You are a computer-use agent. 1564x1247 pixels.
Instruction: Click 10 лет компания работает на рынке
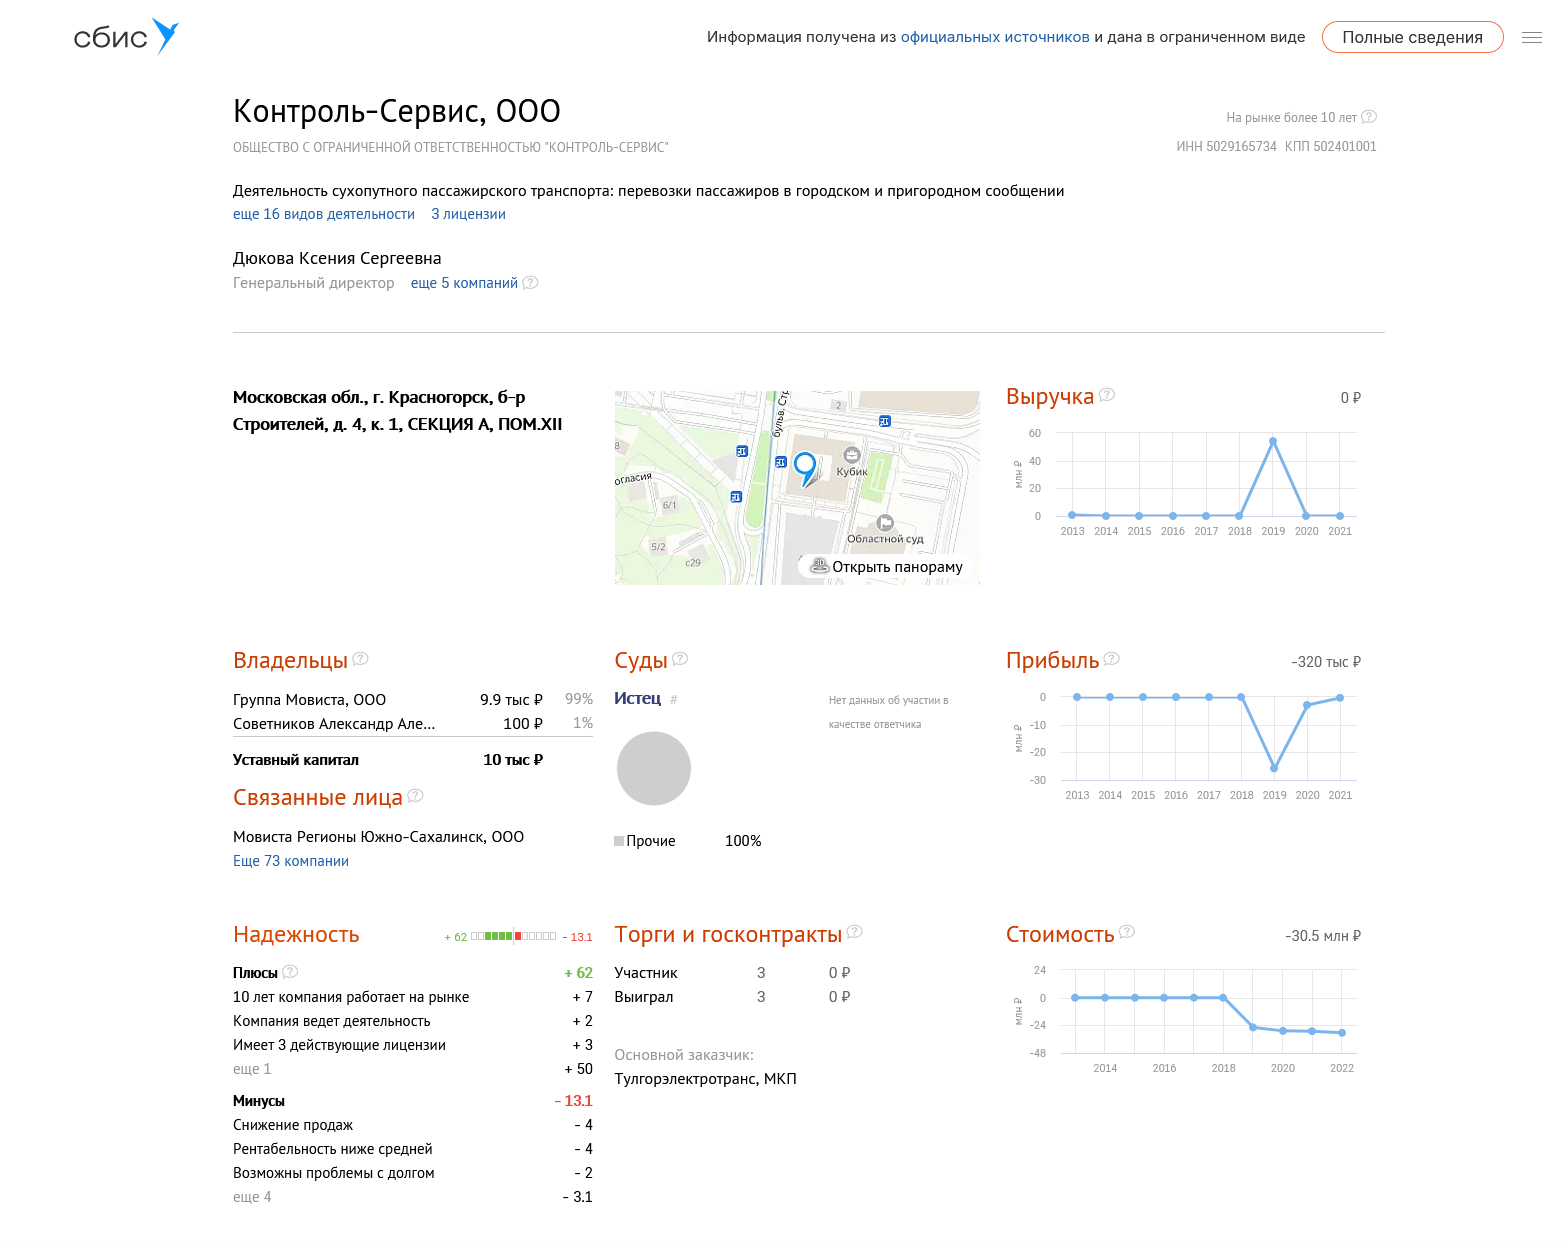click(x=413, y=997)
